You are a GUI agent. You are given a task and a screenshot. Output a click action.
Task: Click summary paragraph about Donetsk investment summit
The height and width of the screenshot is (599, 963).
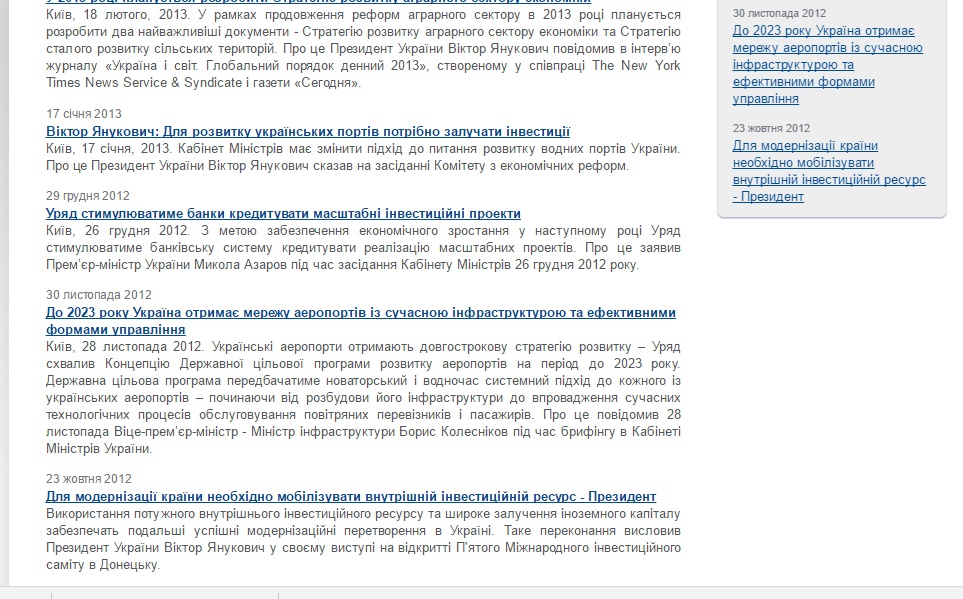[x=363, y=539]
